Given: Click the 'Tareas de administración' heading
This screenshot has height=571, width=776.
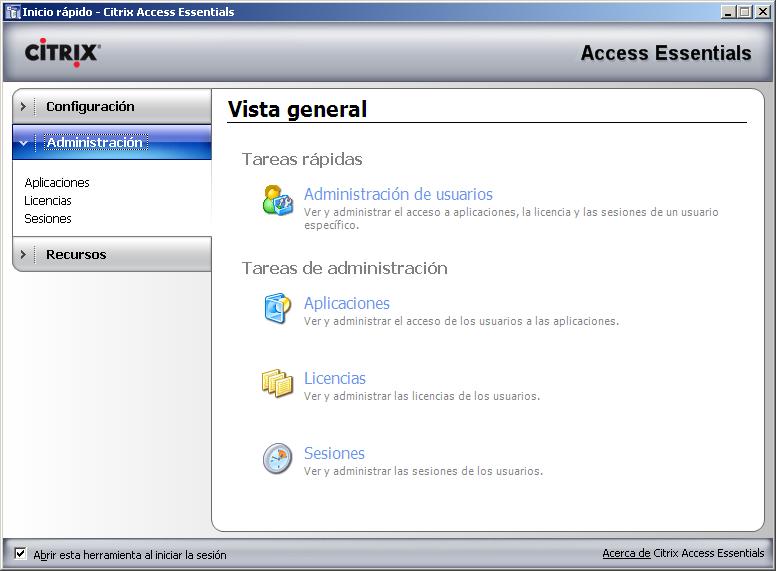Looking at the screenshot, I should pyautogui.click(x=344, y=268).
